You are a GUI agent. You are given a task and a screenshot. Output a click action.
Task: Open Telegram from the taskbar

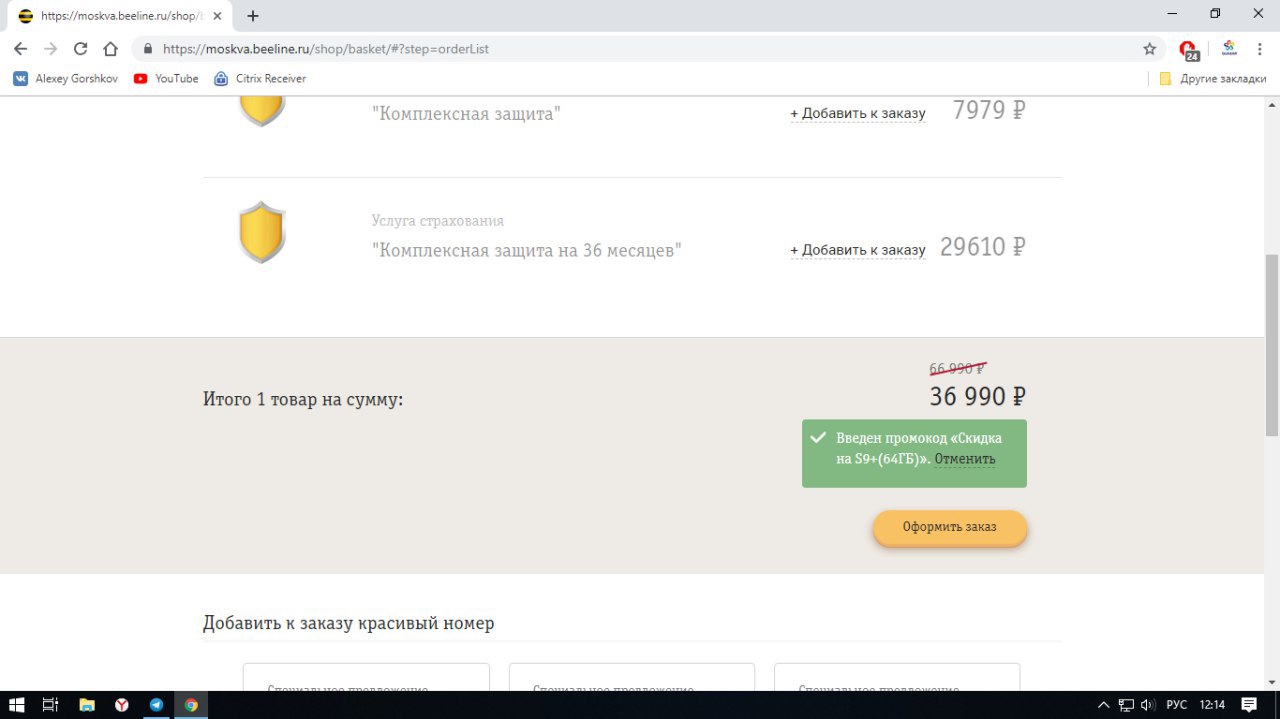(156, 704)
